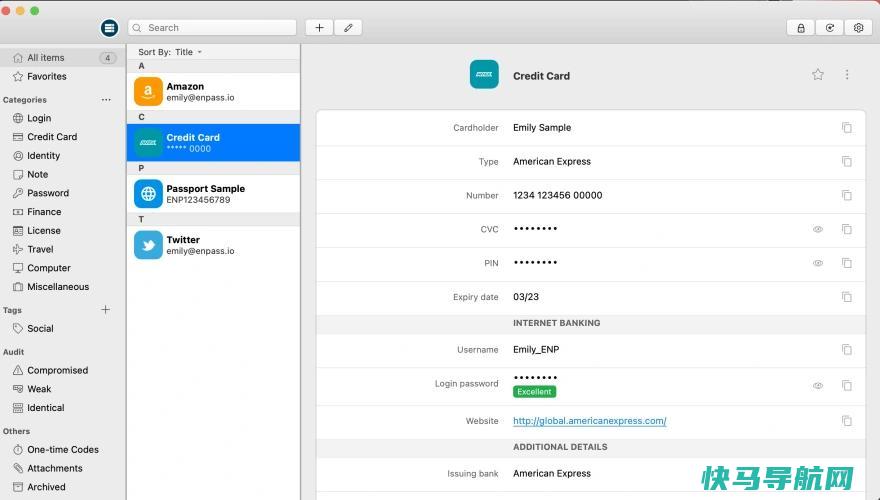Open Attachments section
The height and width of the screenshot is (500, 880).
pos(62,468)
